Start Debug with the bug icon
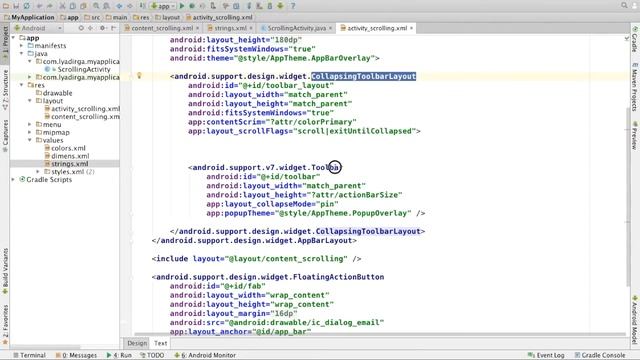Screen dimensions: 640x360 click(192, 6)
